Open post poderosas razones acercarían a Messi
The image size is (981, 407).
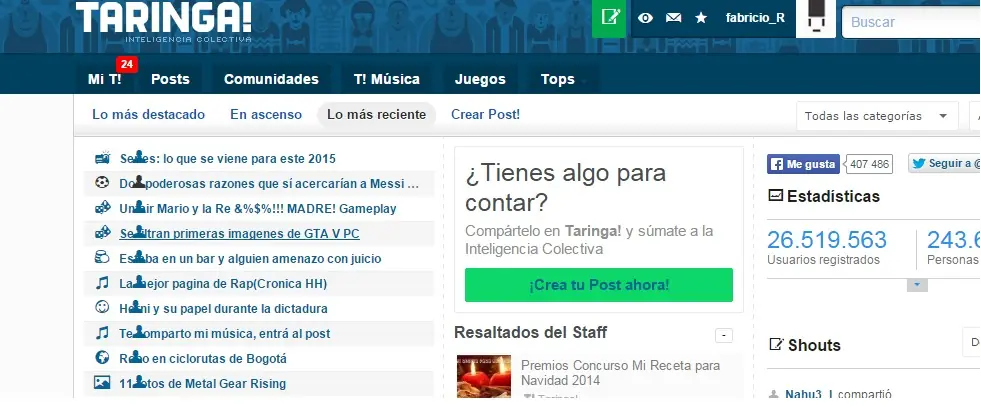pos(269,184)
